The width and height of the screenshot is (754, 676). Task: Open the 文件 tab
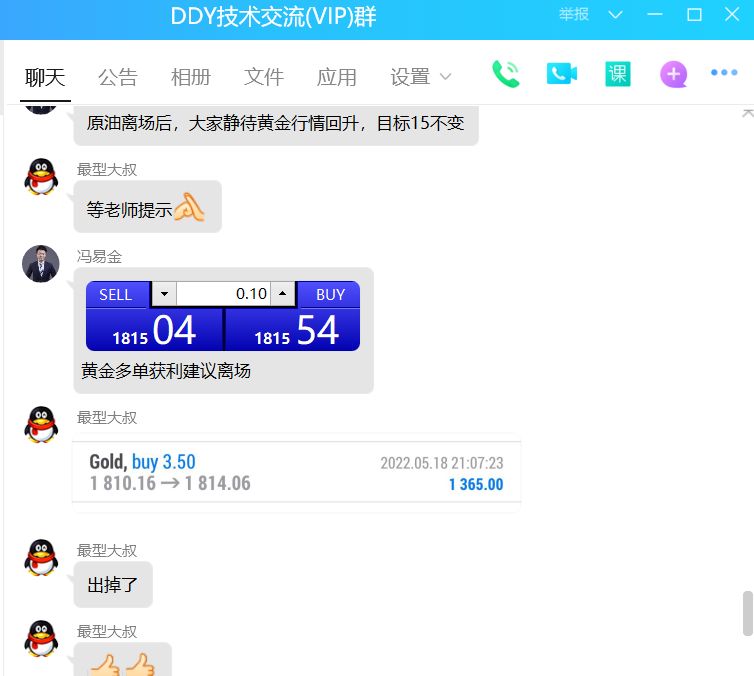pos(264,77)
